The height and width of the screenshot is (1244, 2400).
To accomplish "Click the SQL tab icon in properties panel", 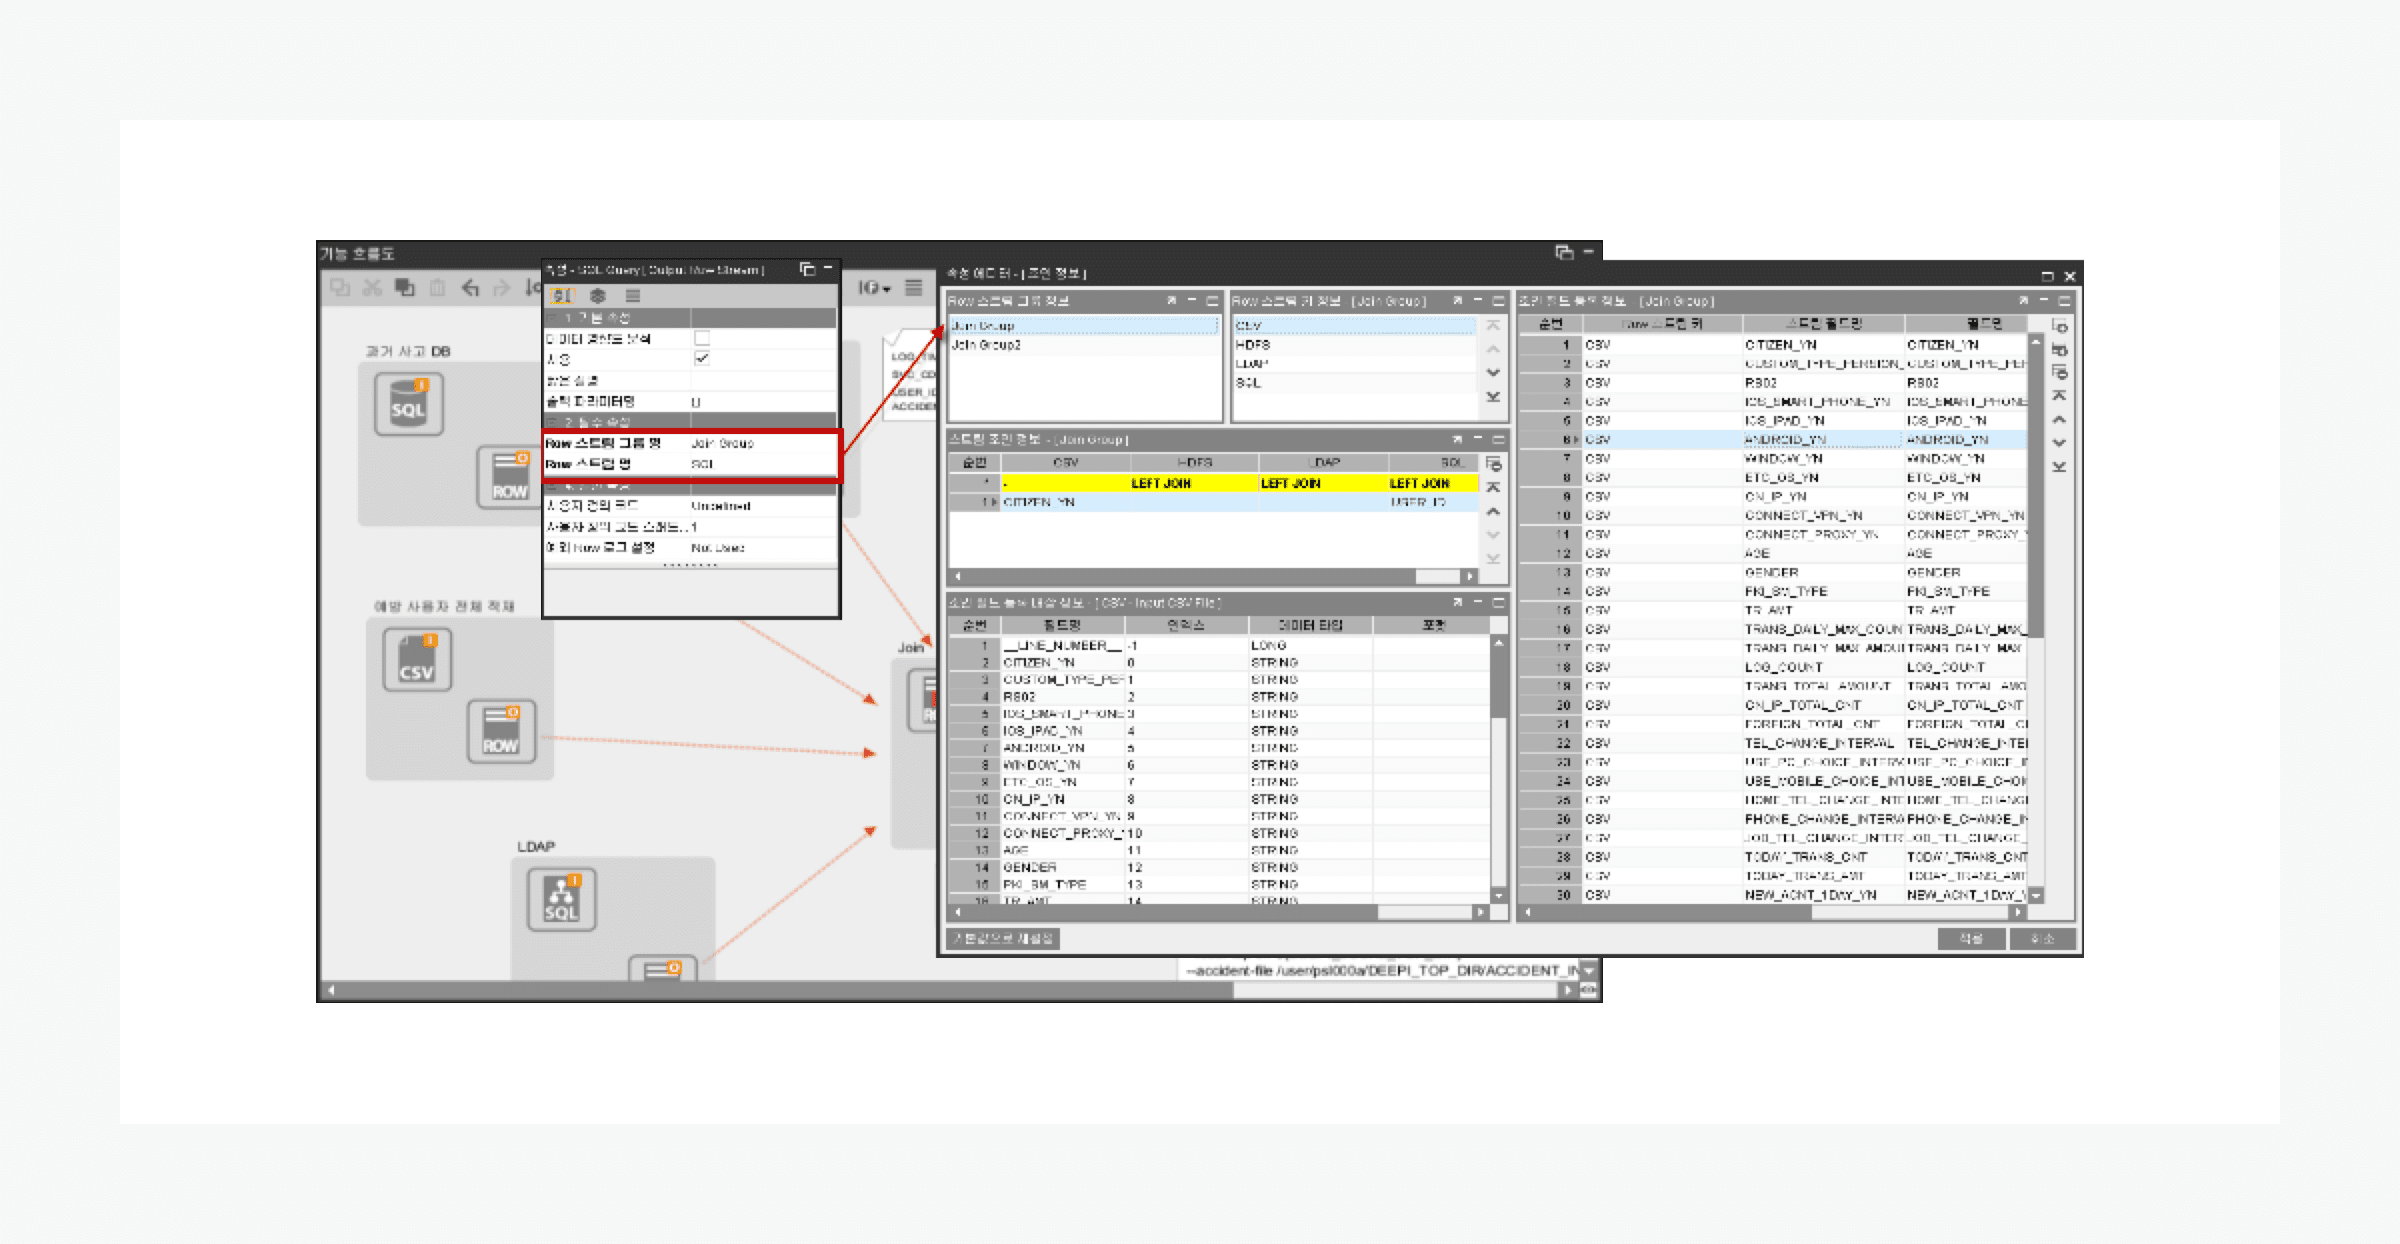I will tap(562, 296).
